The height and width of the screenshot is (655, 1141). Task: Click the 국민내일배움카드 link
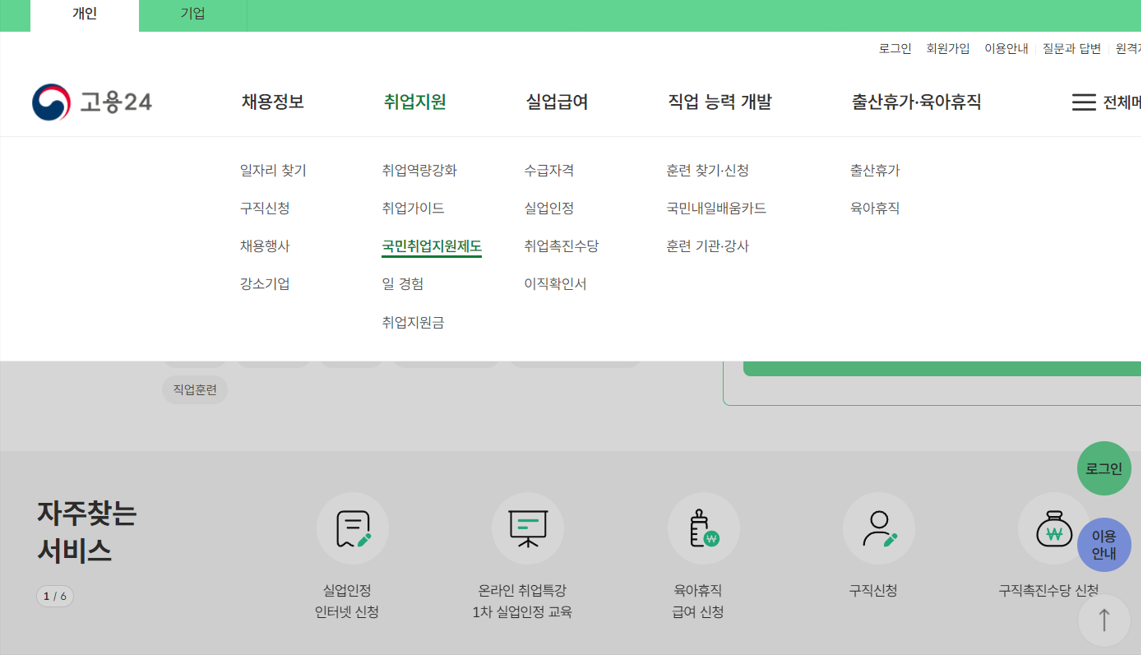pyautogui.click(x=716, y=208)
